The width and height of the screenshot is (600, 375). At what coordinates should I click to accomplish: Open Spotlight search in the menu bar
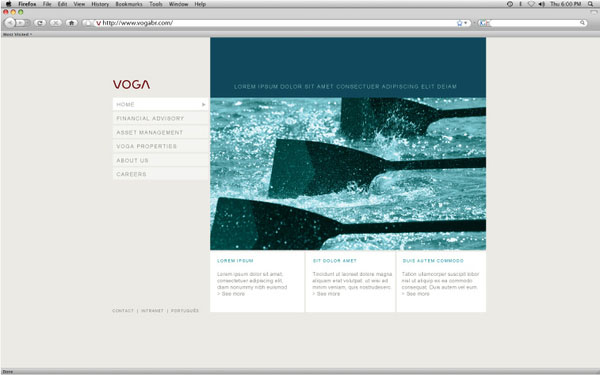click(x=590, y=4)
